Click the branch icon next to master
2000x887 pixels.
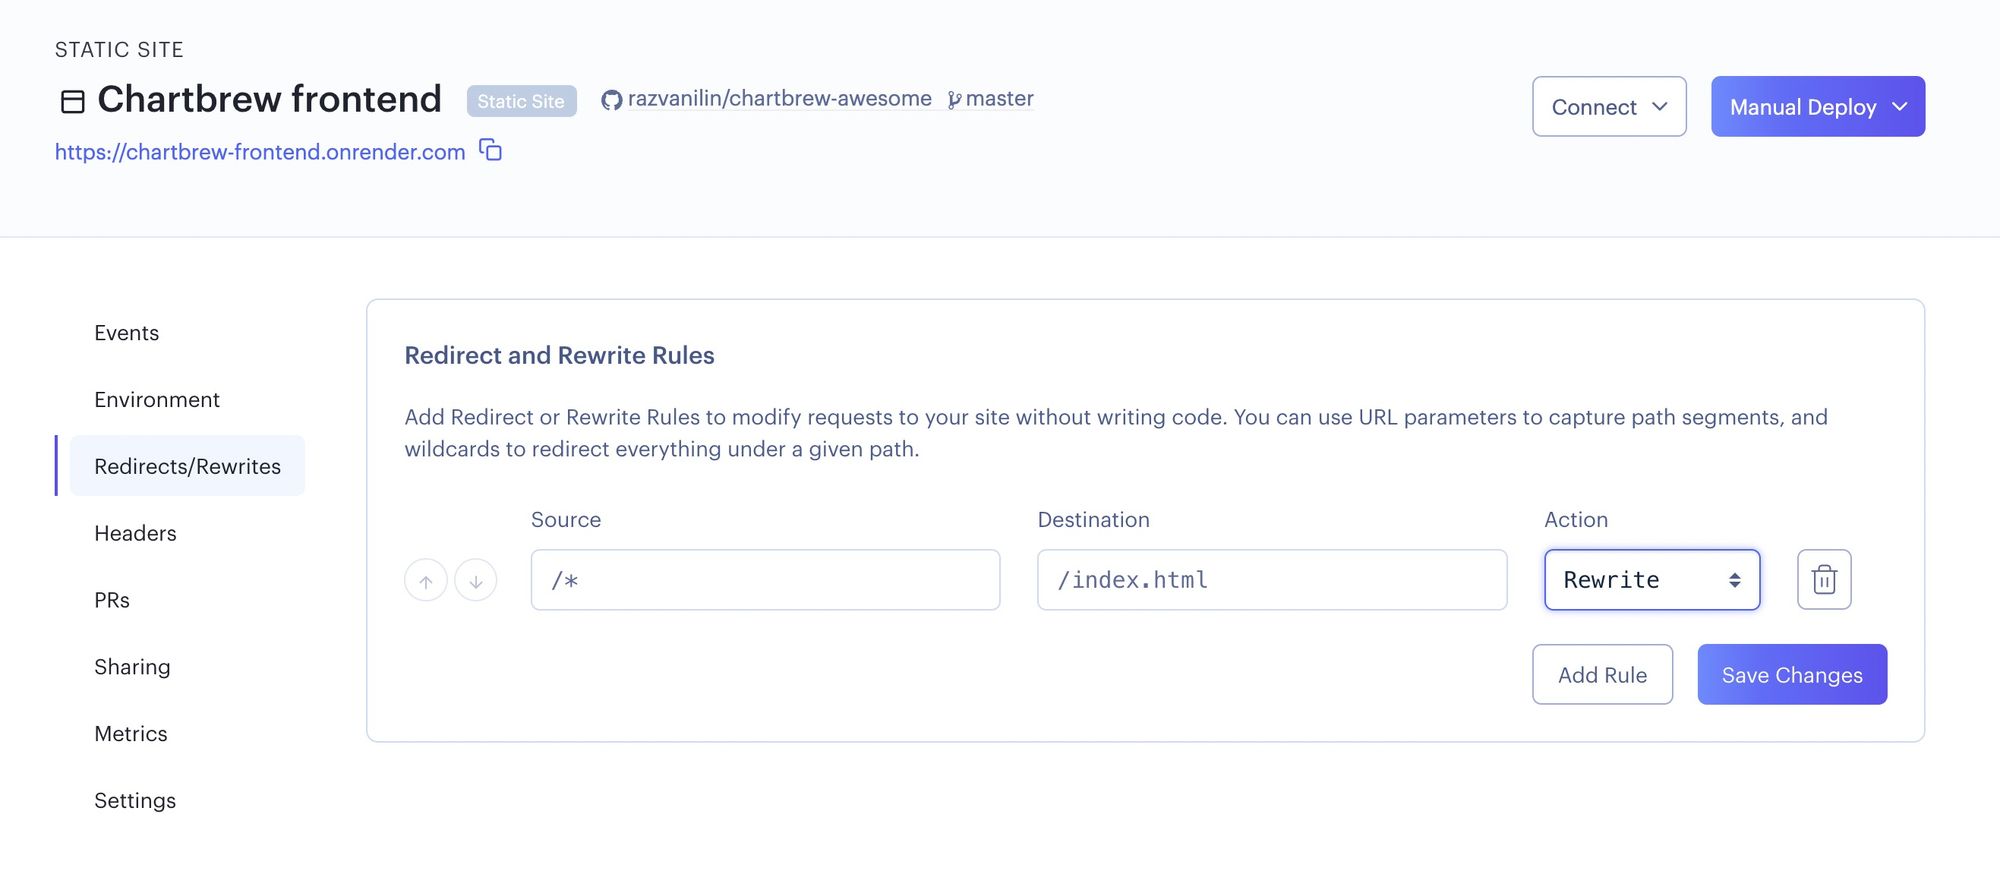click(954, 100)
